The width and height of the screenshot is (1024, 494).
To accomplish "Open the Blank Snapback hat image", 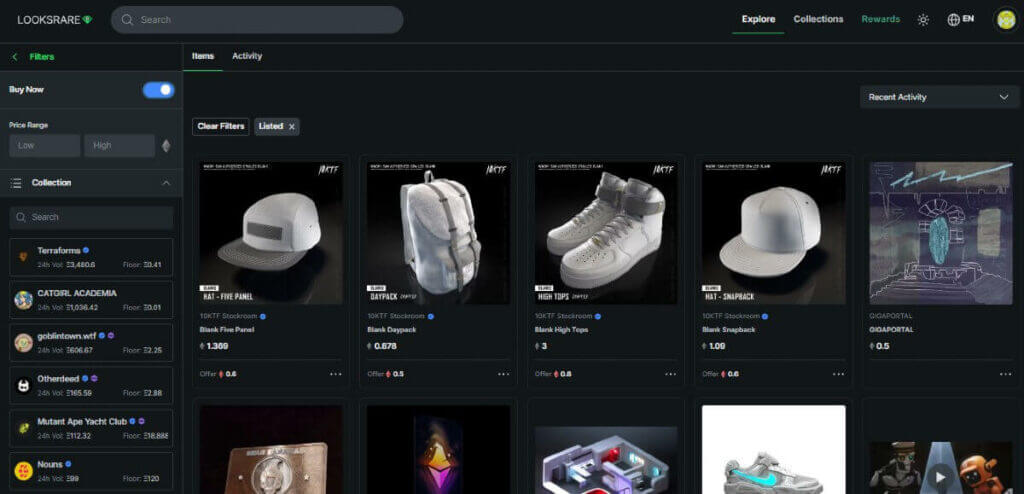I will [x=773, y=233].
